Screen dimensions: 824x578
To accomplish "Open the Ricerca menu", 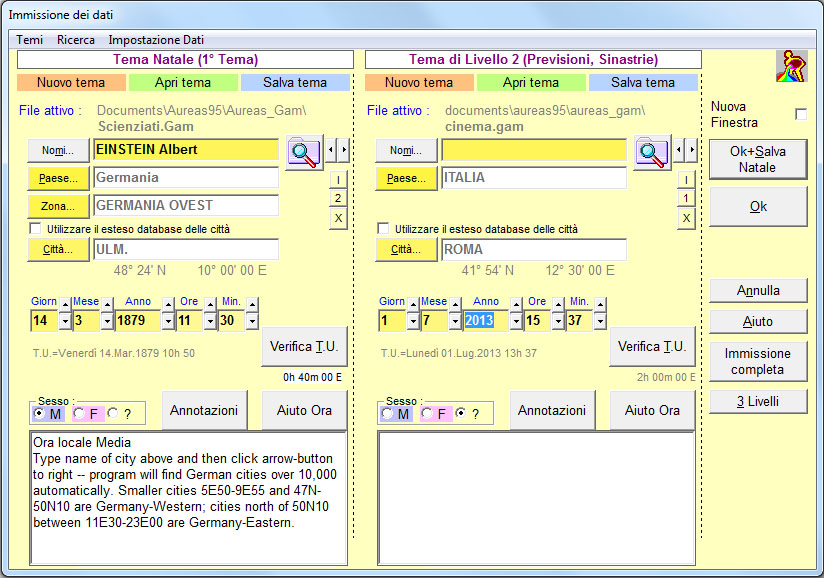I will click(x=76, y=40).
